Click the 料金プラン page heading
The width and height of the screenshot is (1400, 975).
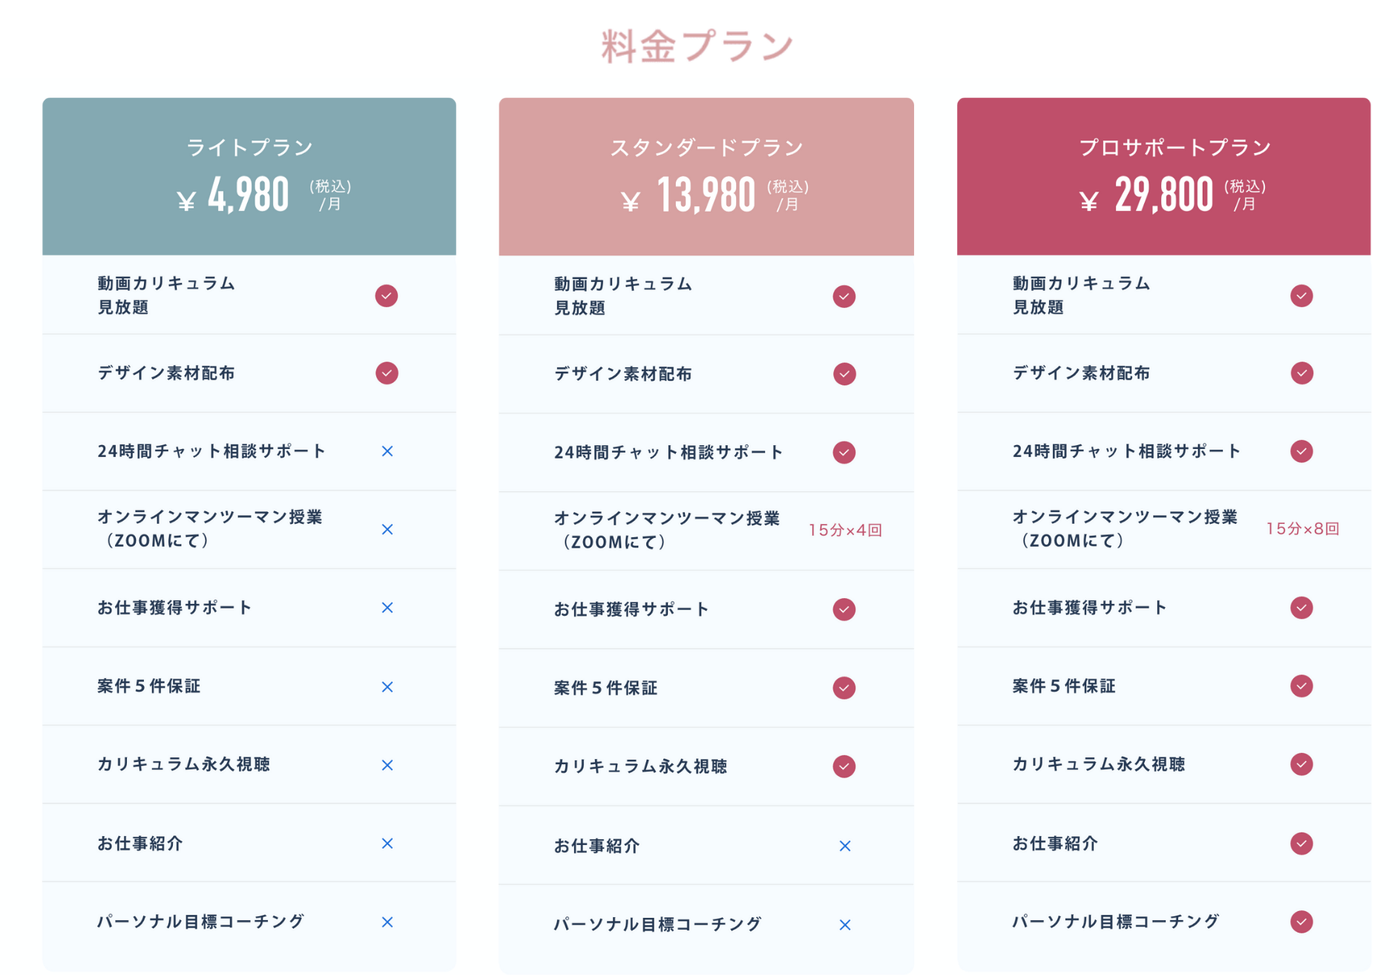click(697, 46)
